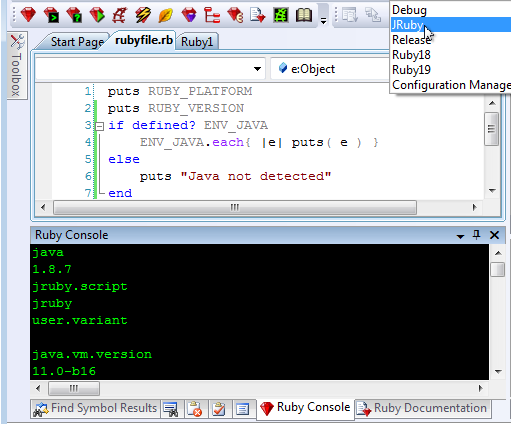Open the ruby console prompt toolbar icon
Screen dimensions: 511x424
(52, 15)
